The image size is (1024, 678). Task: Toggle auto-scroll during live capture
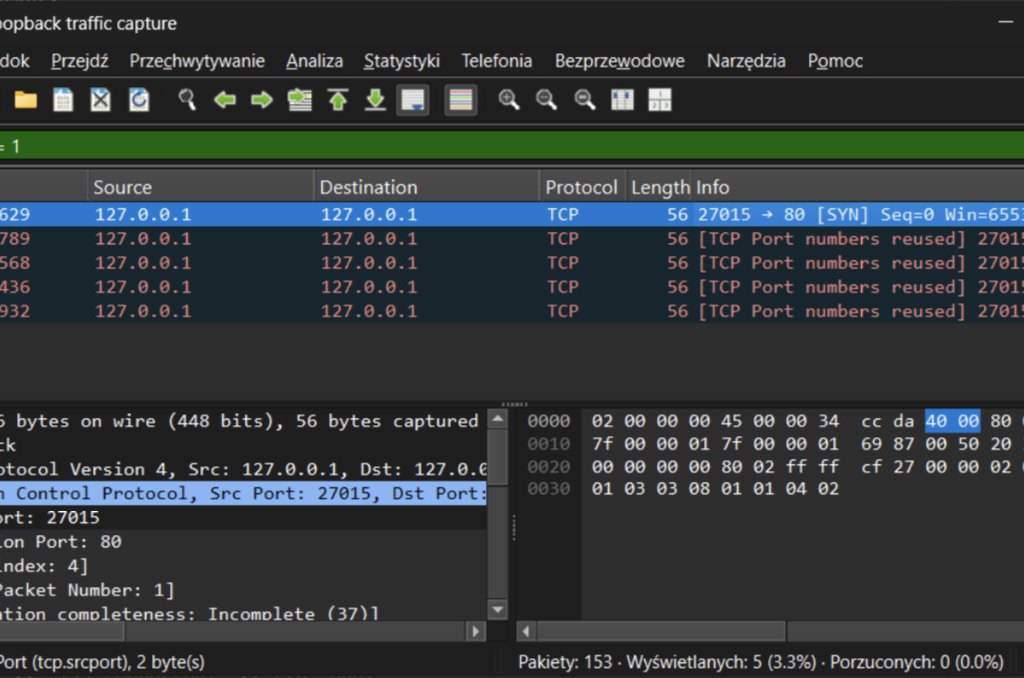click(x=413, y=100)
